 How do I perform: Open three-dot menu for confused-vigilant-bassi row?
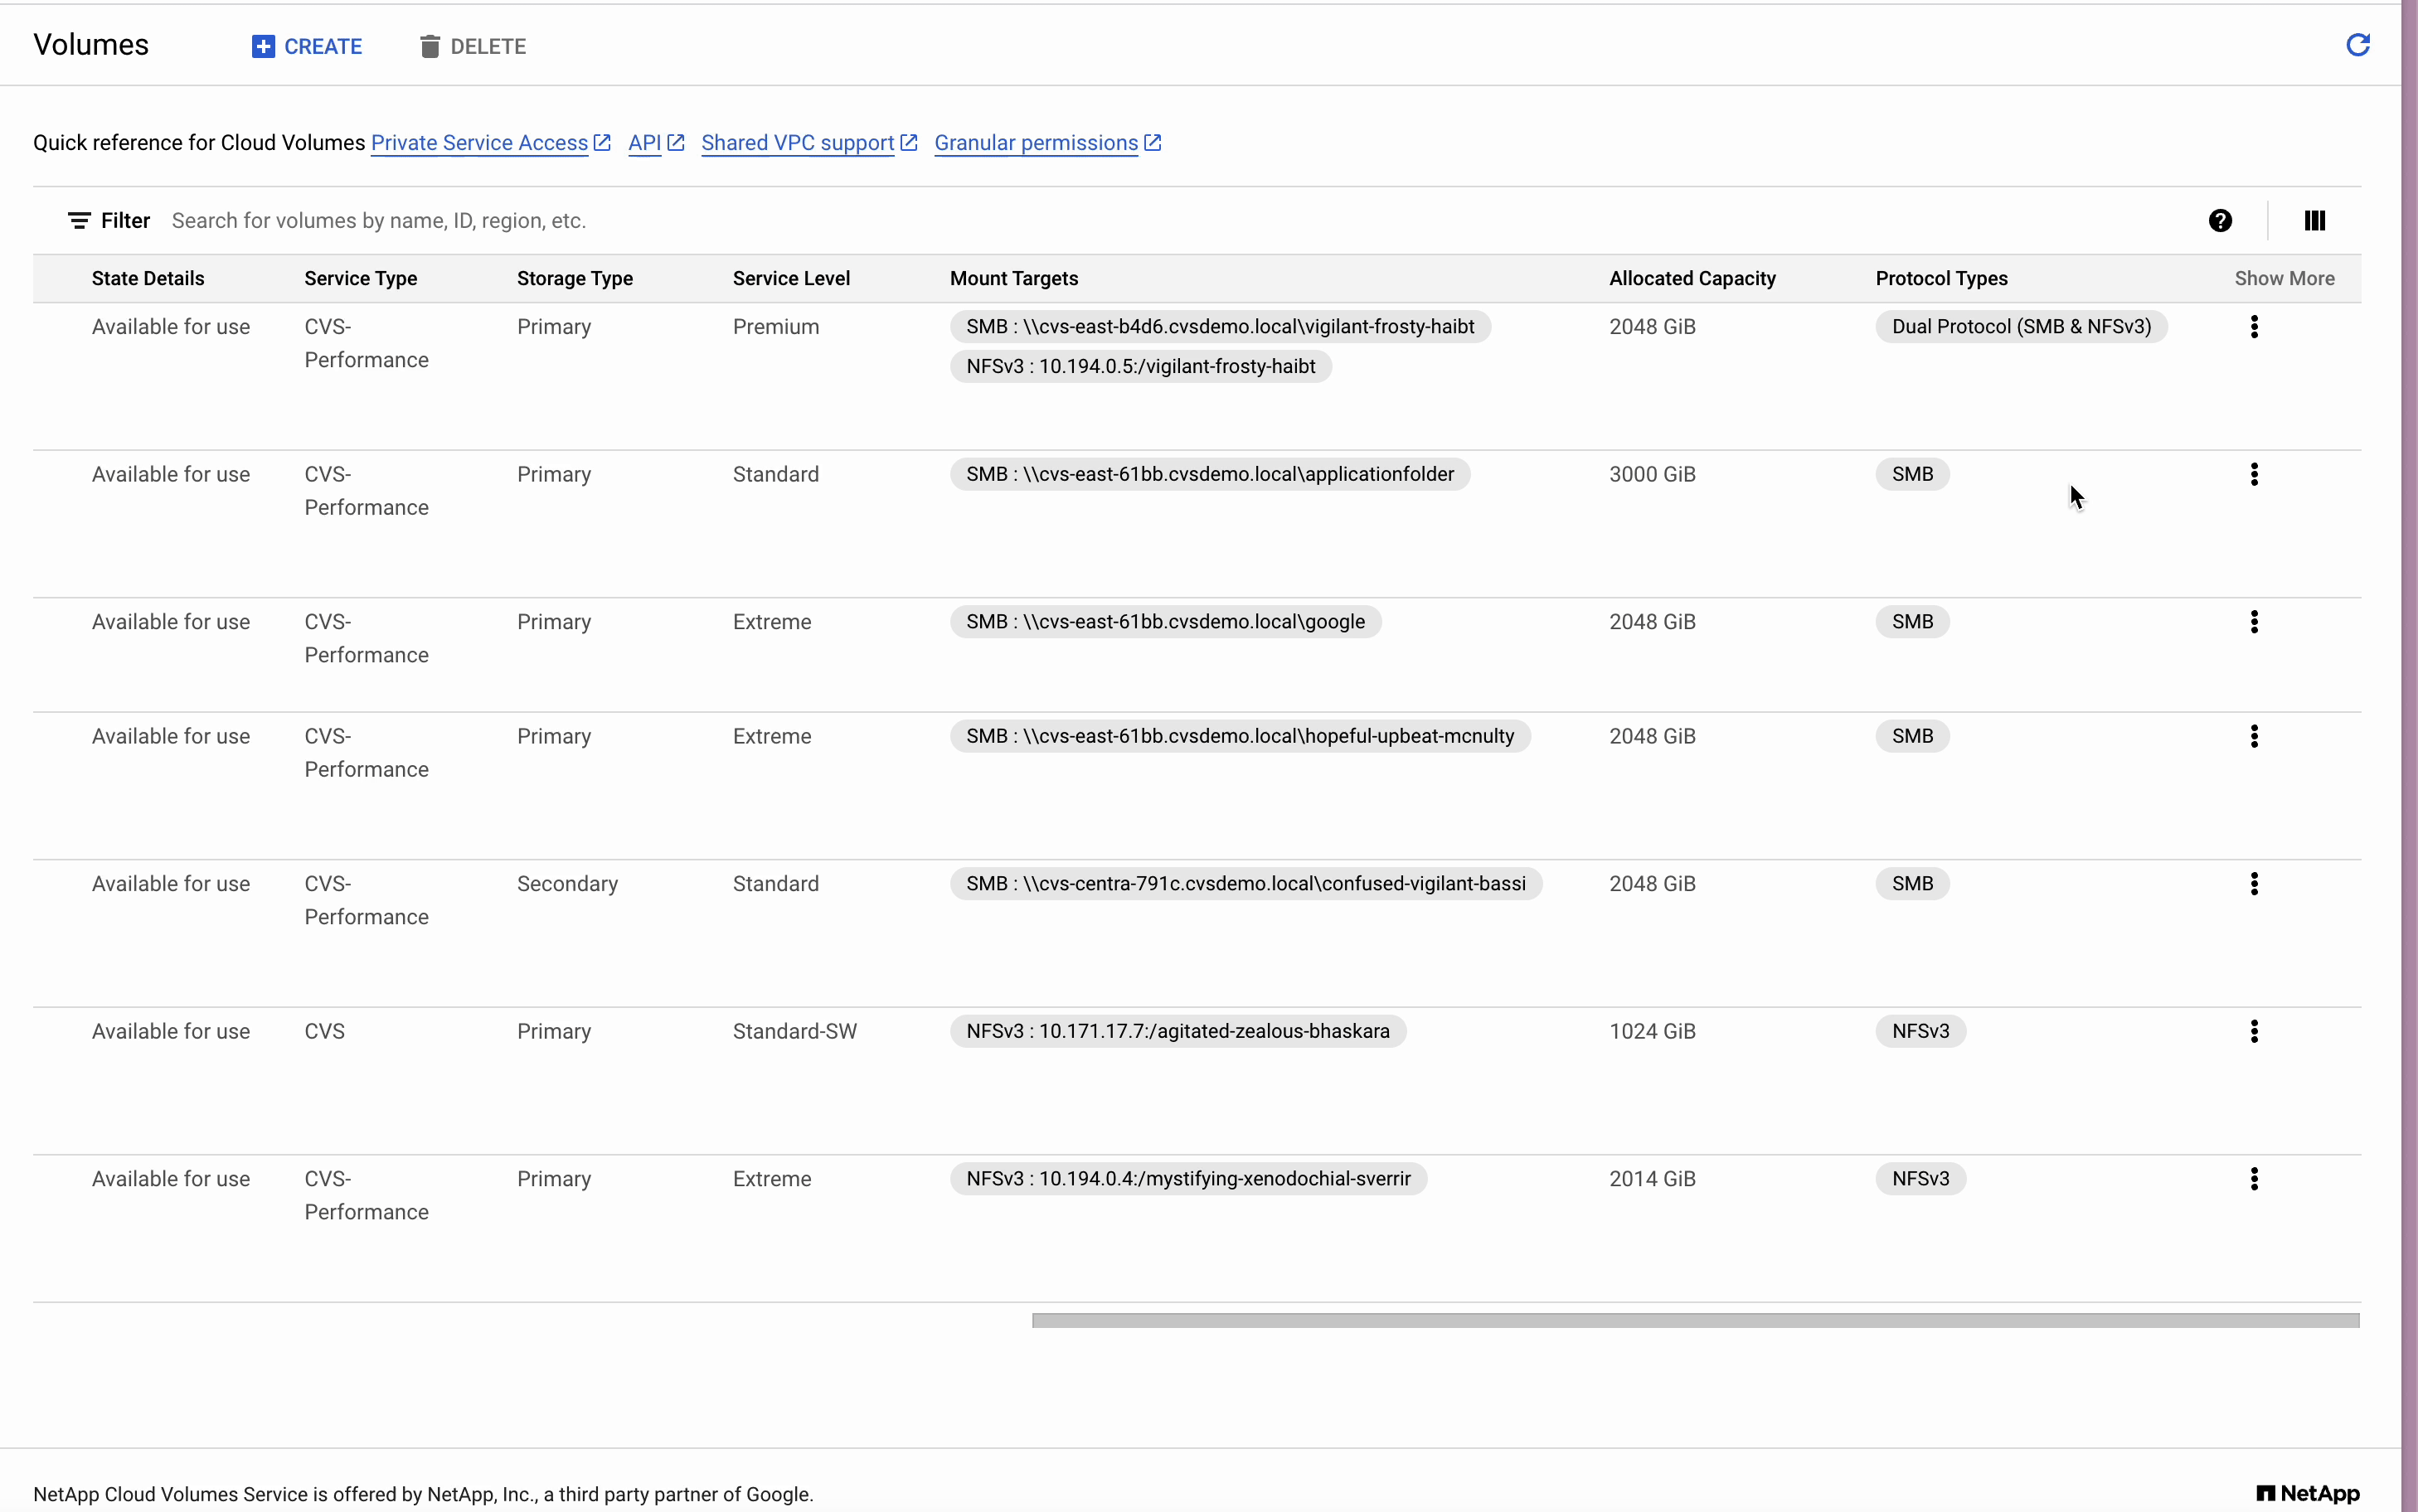[2253, 883]
